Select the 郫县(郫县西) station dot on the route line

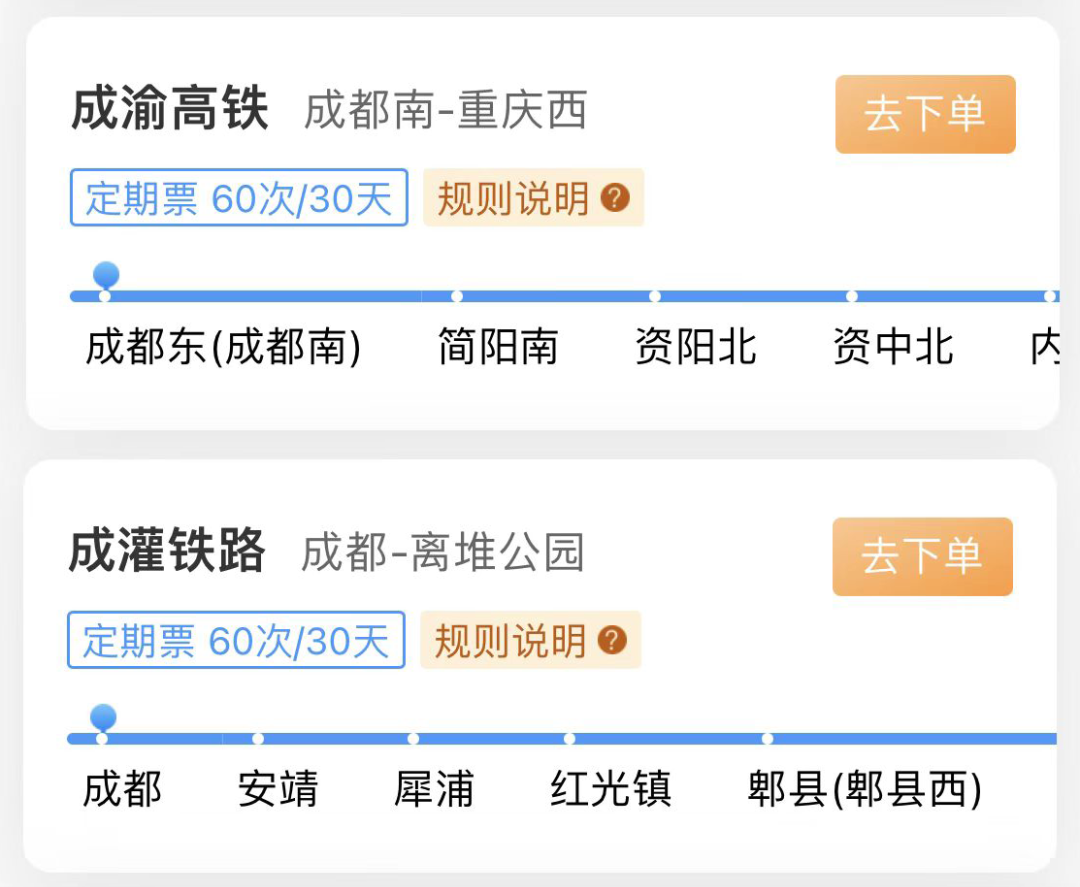767,739
